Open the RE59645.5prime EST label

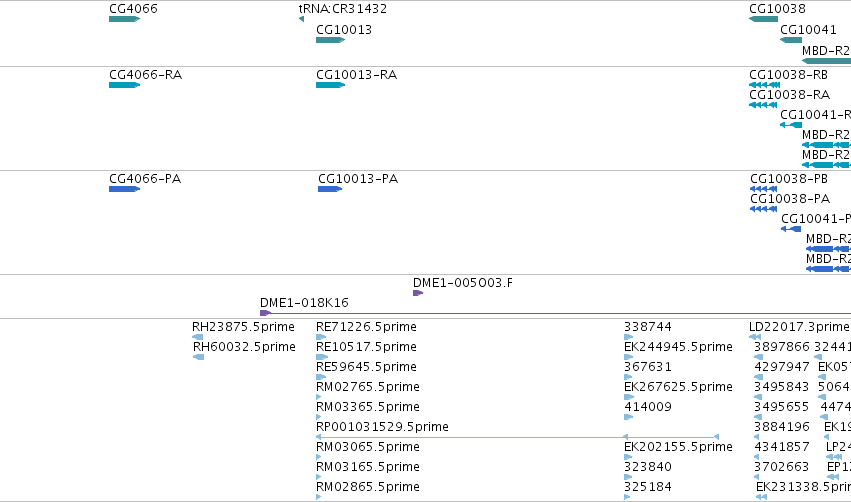(x=366, y=367)
